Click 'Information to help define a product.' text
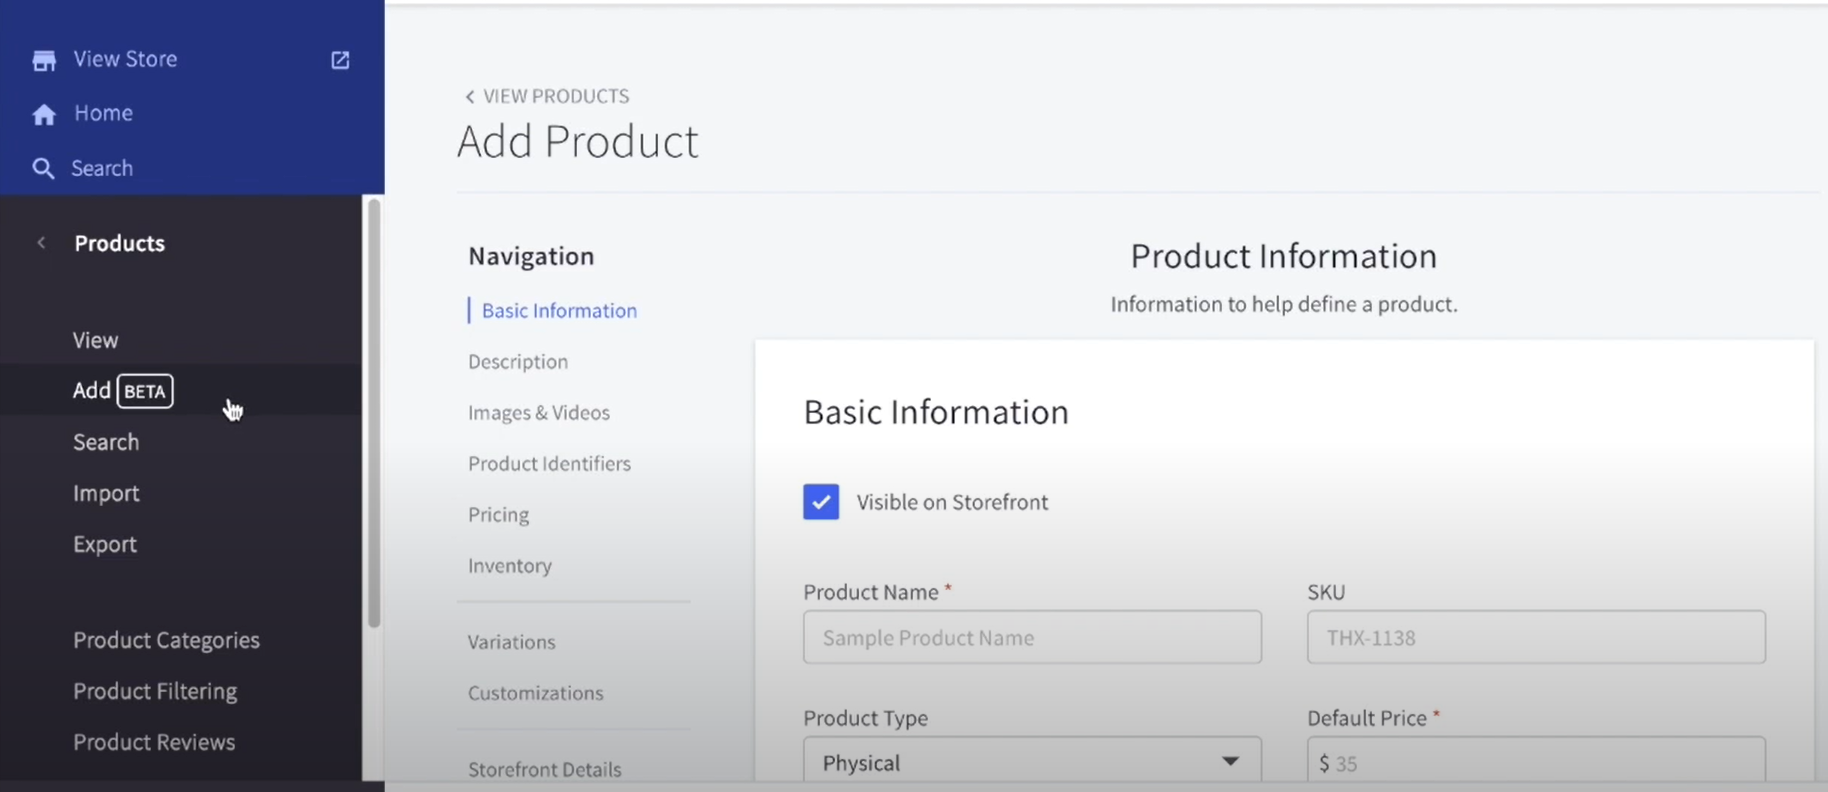Viewport: 1828px width, 792px height. click(1284, 304)
